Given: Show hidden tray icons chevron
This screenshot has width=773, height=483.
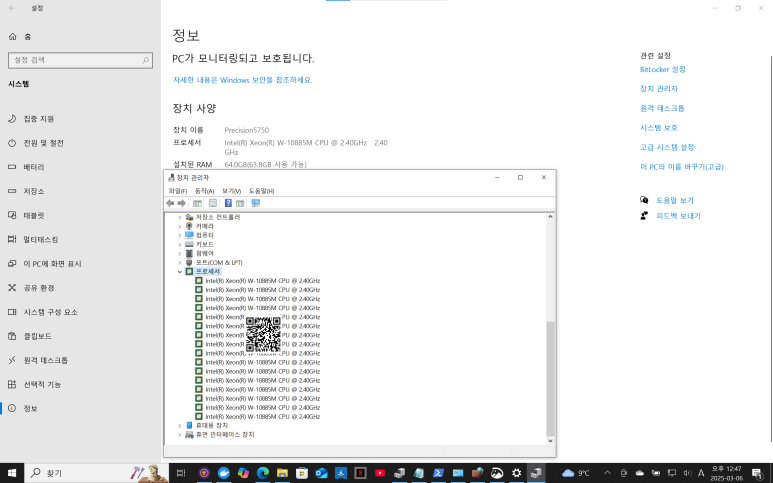Looking at the screenshot, I should 607,473.
